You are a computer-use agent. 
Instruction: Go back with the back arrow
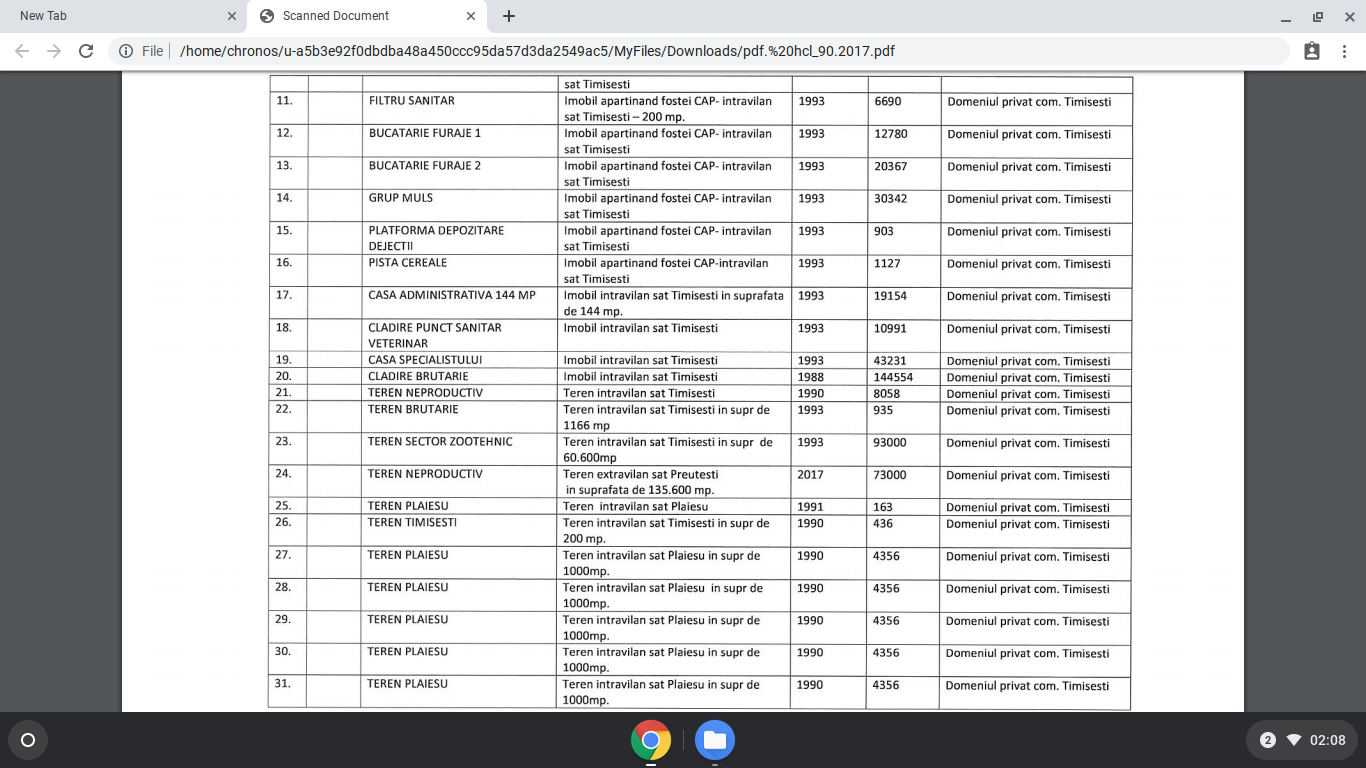coord(22,51)
